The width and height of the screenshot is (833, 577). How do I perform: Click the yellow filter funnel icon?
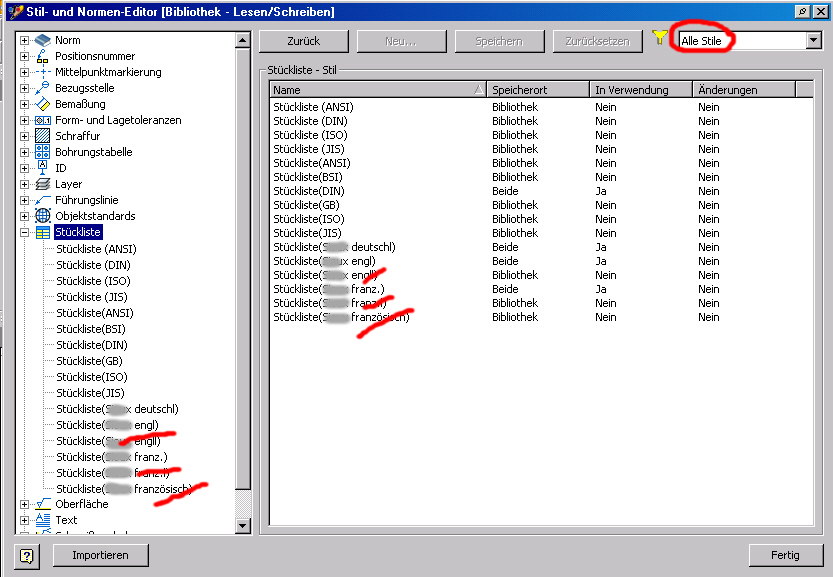click(x=659, y=37)
